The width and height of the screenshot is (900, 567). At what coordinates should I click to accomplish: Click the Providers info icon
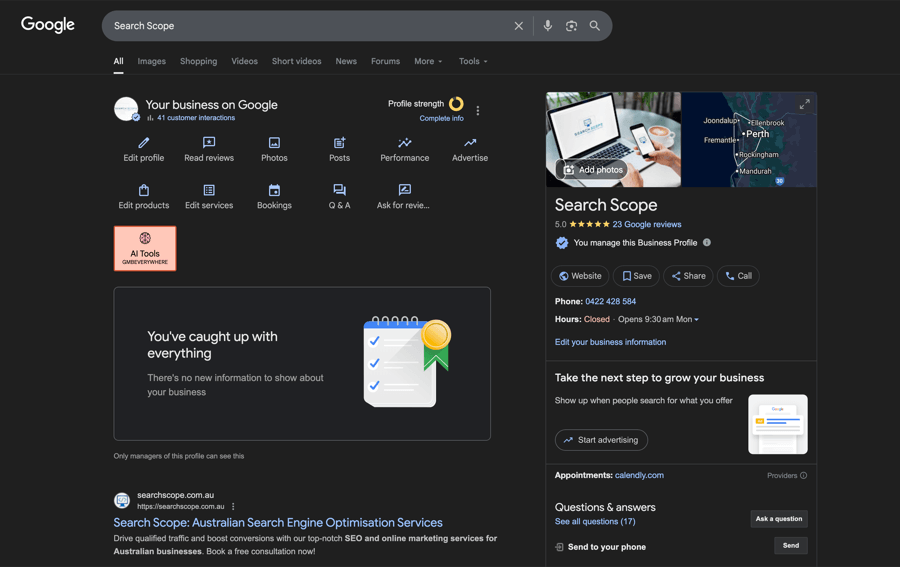coord(804,475)
